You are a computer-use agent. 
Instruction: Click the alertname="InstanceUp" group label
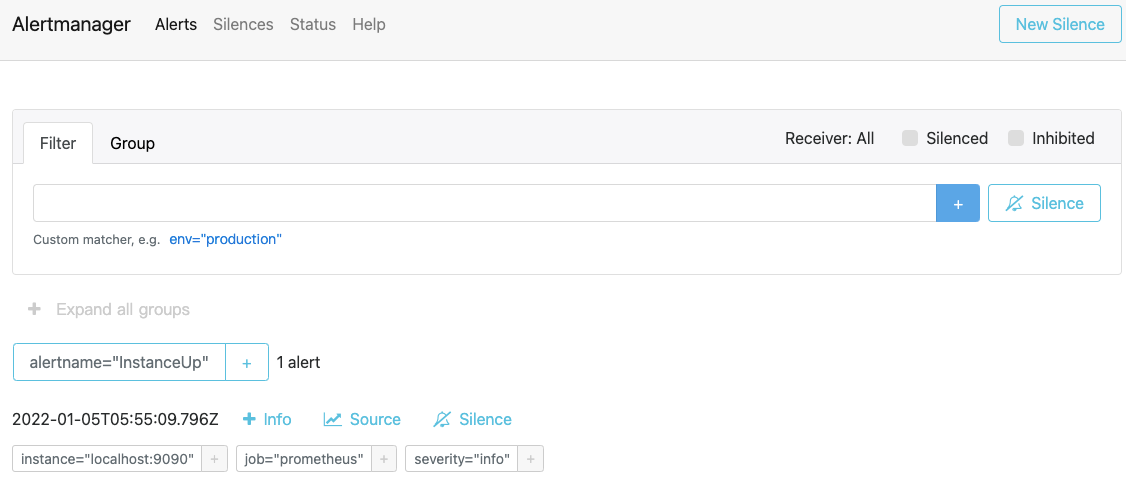coord(119,362)
